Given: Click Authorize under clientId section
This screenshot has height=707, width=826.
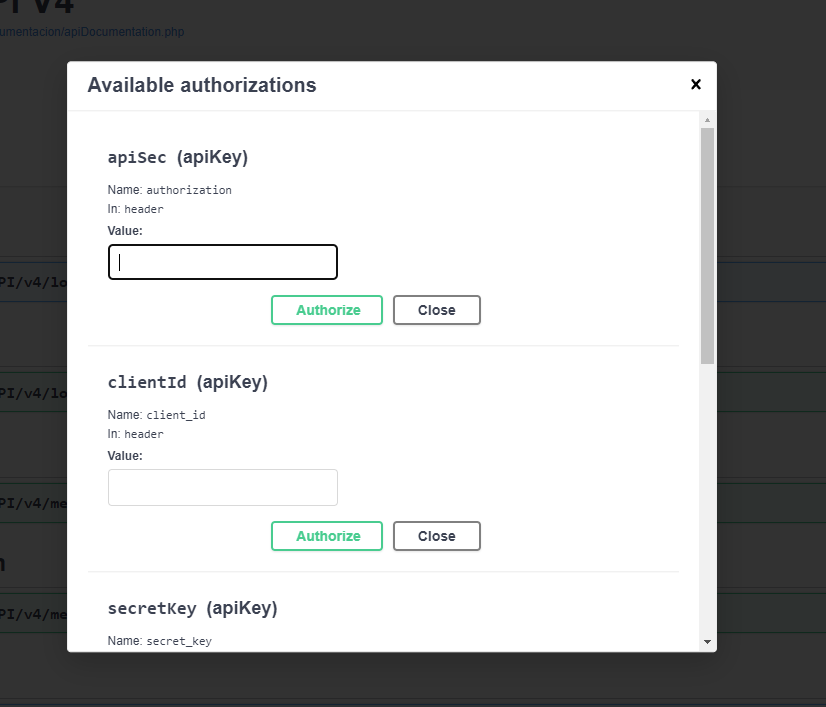Looking at the screenshot, I should point(327,536).
